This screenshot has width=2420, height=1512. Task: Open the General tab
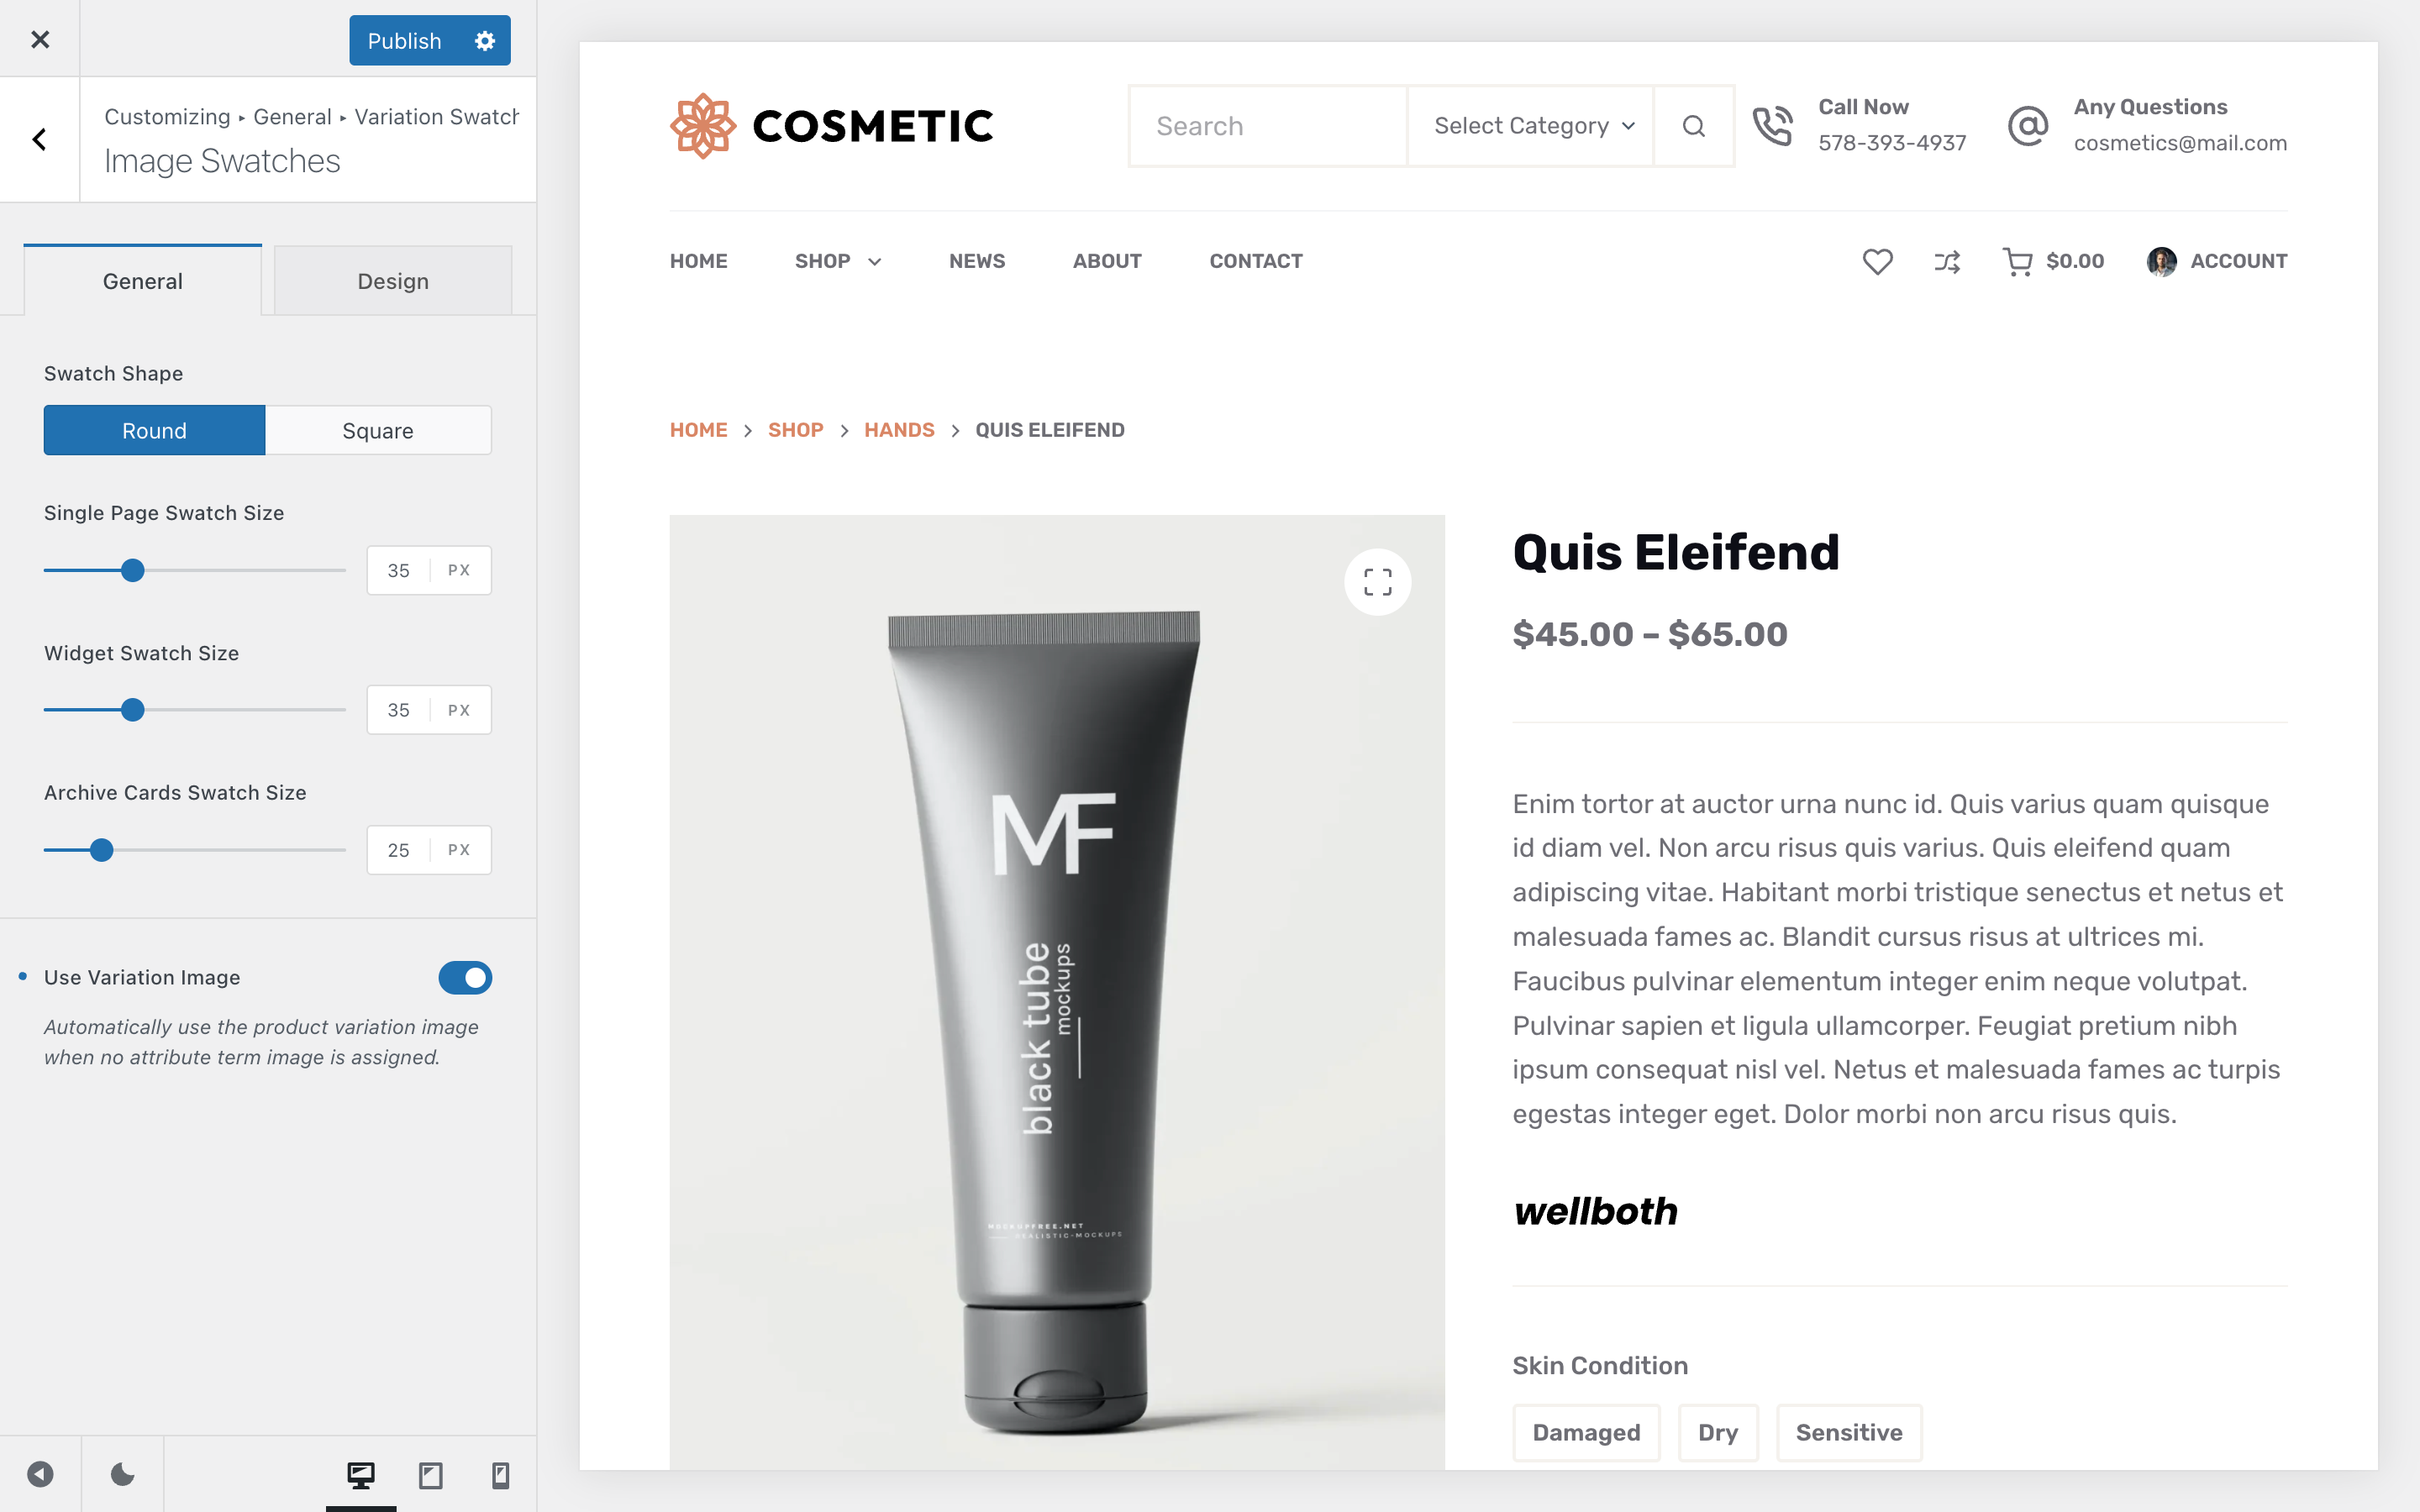point(143,281)
